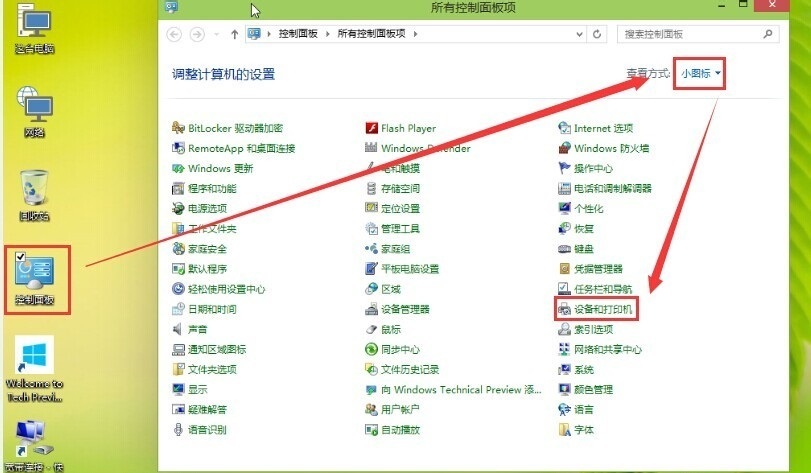
Task: Click 控制面板 in the breadcrumb path
Action: pyautogui.click(x=298, y=34)
